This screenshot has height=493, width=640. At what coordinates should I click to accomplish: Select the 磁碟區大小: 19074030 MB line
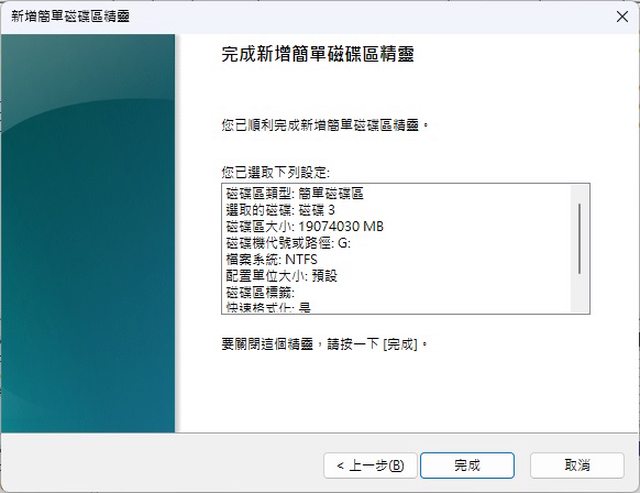(x=305, y=227)
